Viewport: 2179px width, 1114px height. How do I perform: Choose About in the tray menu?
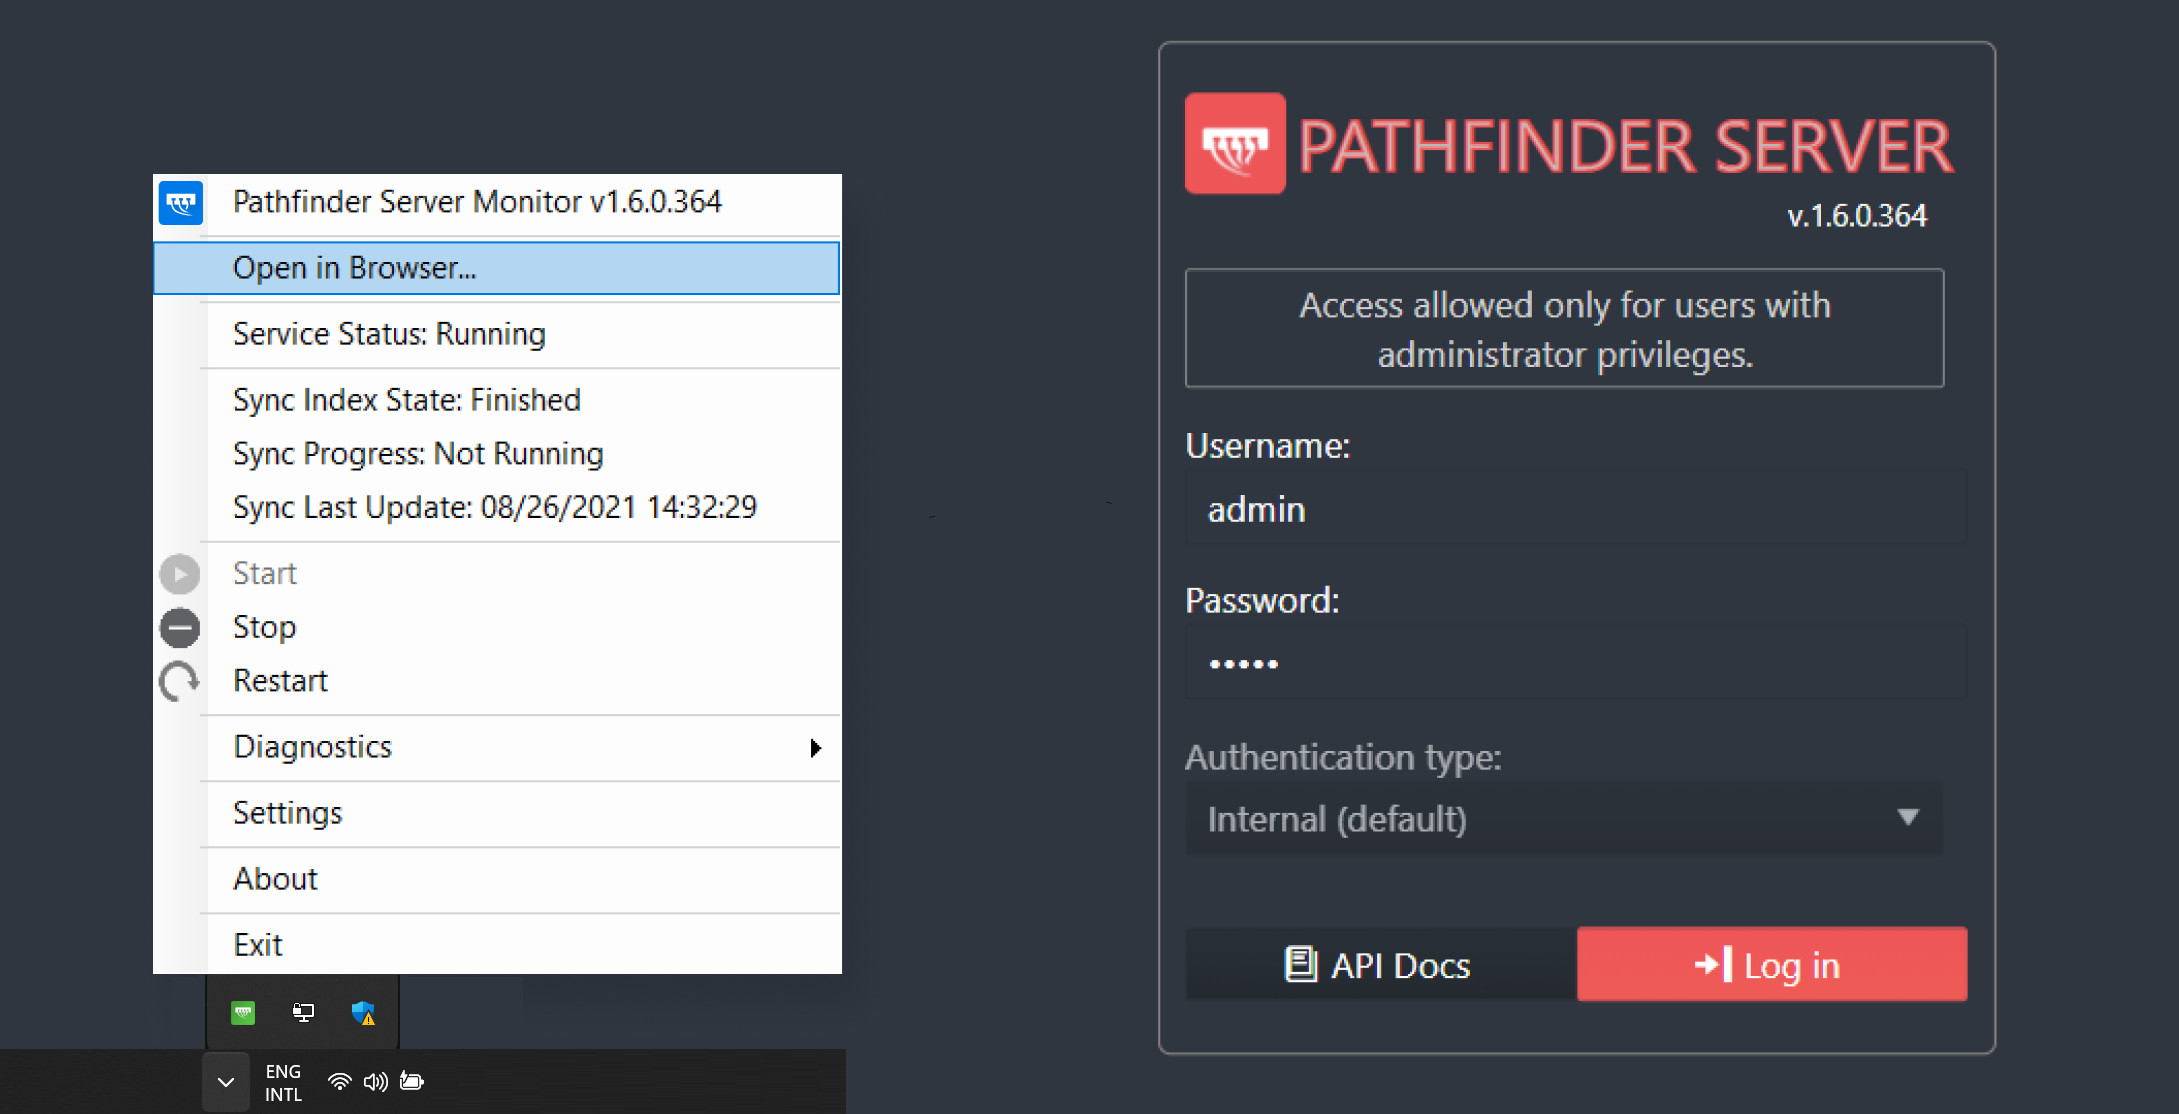(276, 879)
